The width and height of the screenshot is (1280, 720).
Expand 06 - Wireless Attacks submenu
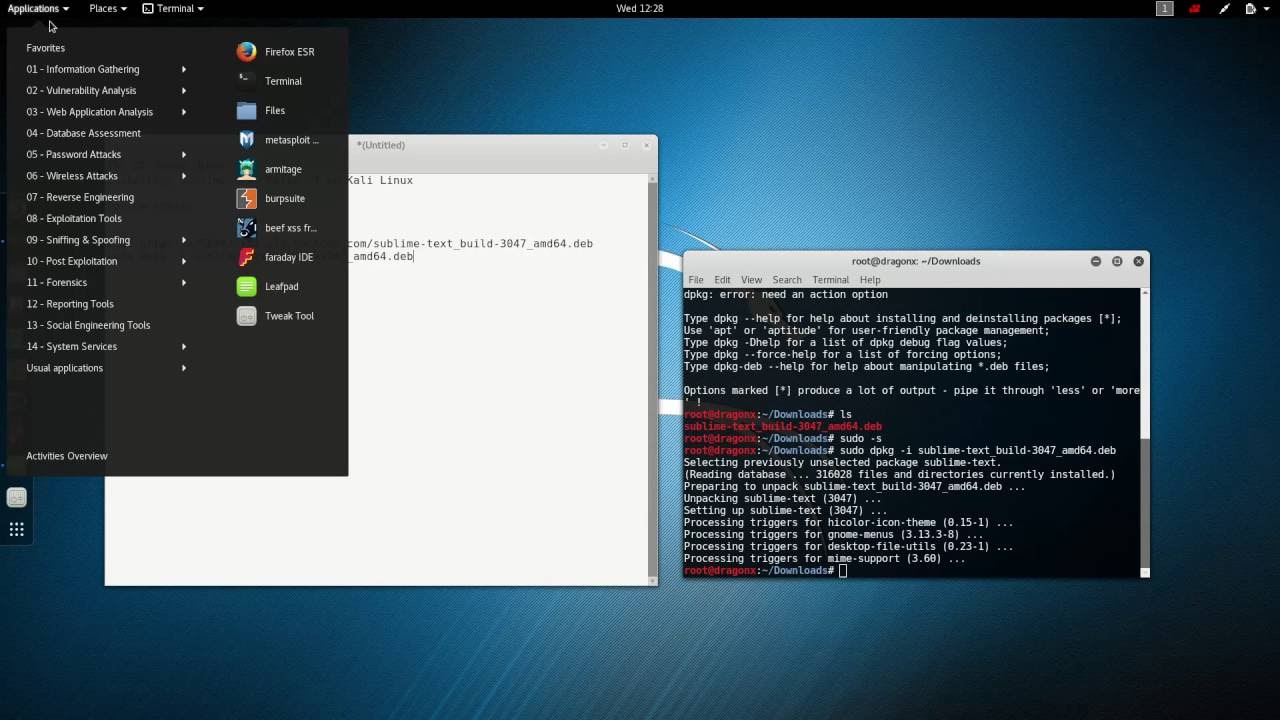[x=106, y=176]
